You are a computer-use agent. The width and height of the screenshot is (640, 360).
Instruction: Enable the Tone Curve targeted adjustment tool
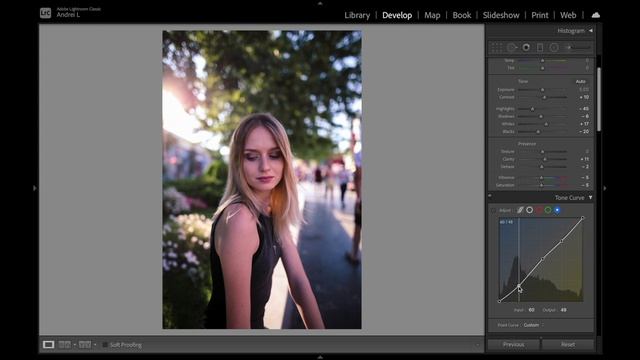point(493,211)
